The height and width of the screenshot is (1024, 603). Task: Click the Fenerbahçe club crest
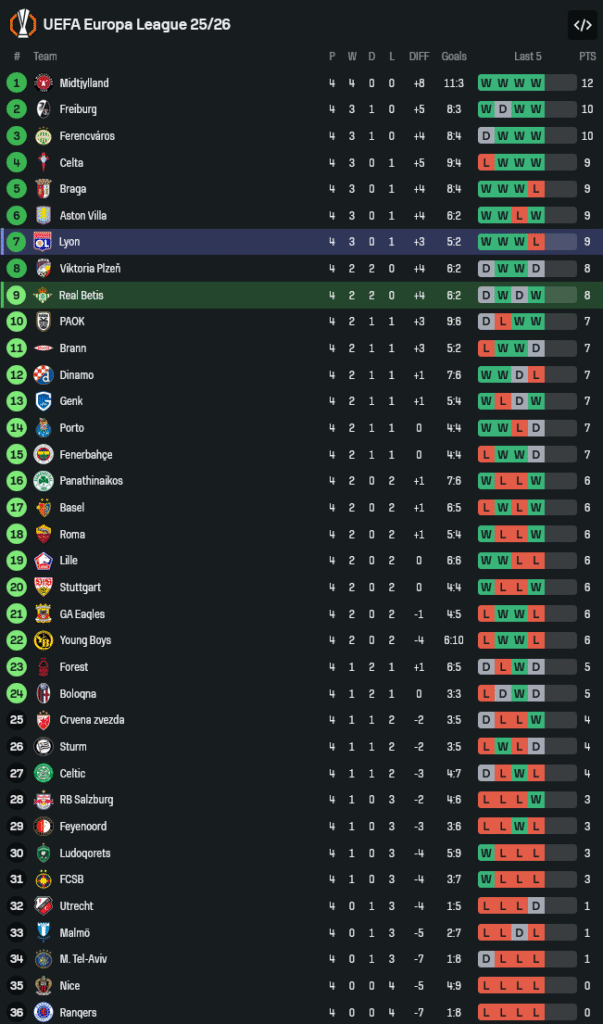point(43,455)
